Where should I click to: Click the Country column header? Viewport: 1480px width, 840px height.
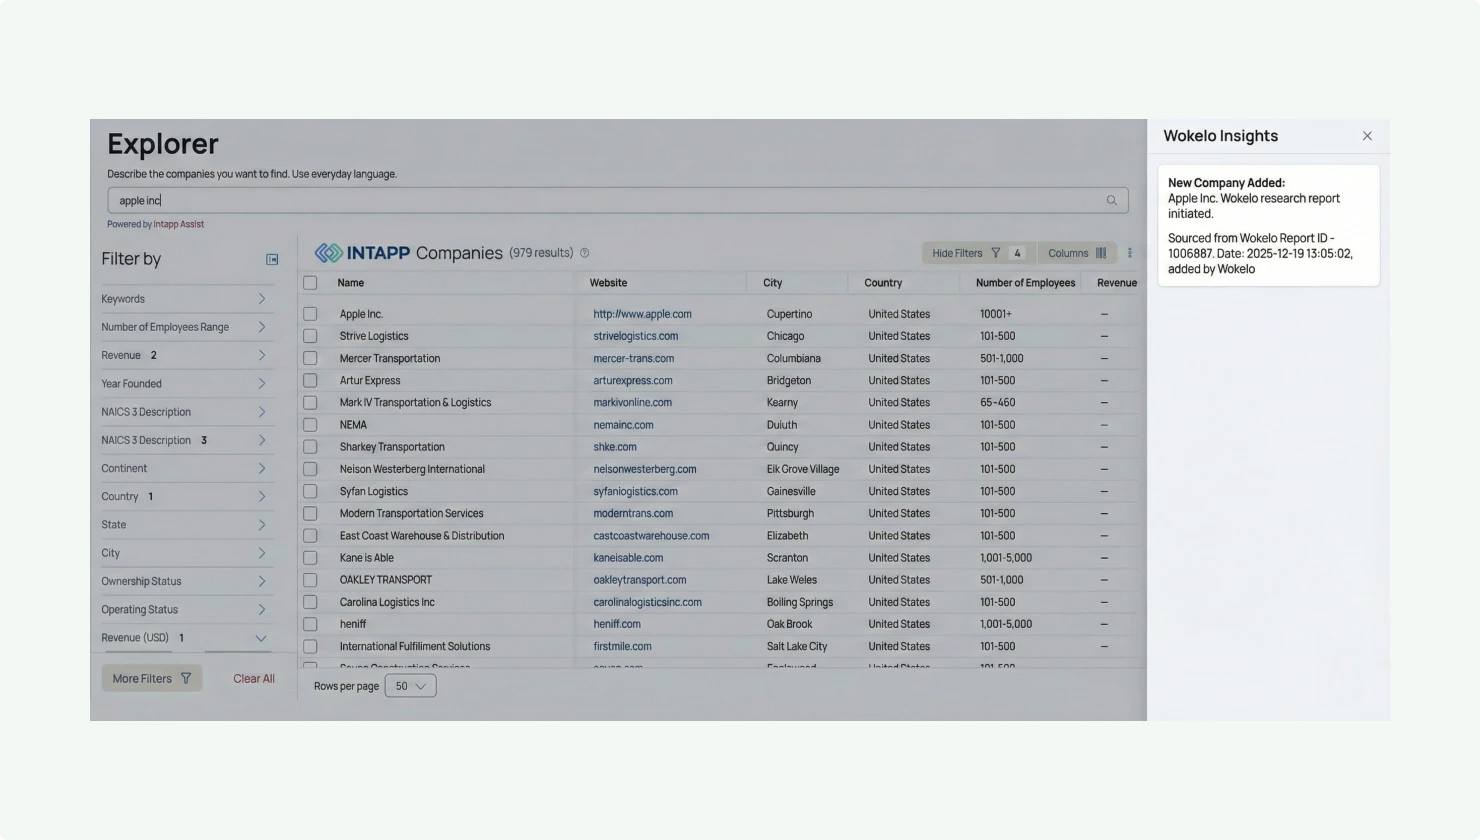pyautogui.click(x=883, y=283)
